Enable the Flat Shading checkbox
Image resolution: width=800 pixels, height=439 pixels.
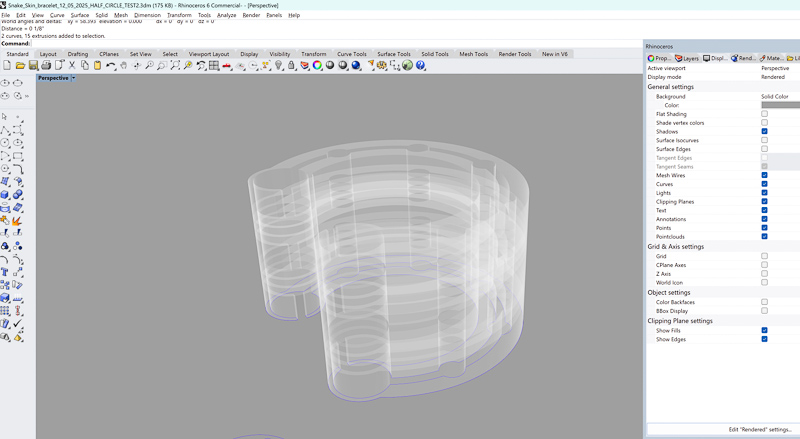pyautogui.click(x=764, y=114)
